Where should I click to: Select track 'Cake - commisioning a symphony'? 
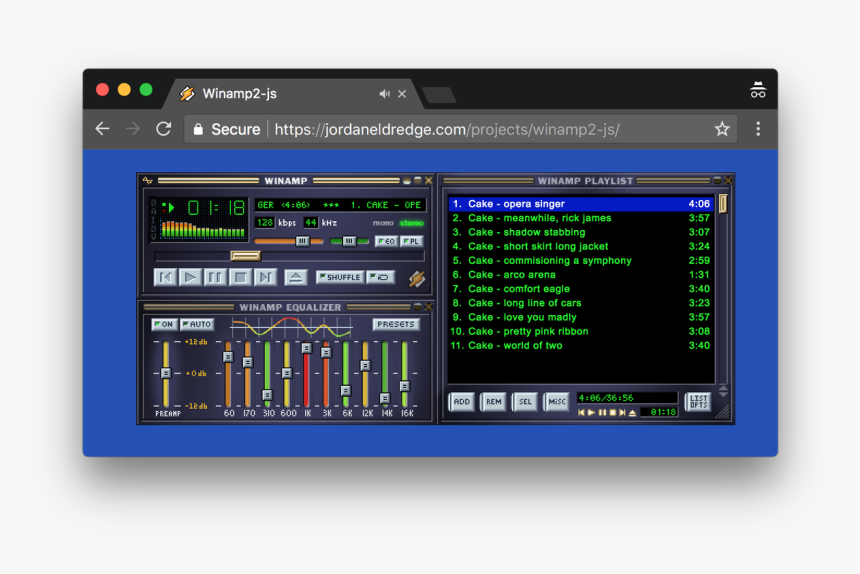(x=581, y=261)
